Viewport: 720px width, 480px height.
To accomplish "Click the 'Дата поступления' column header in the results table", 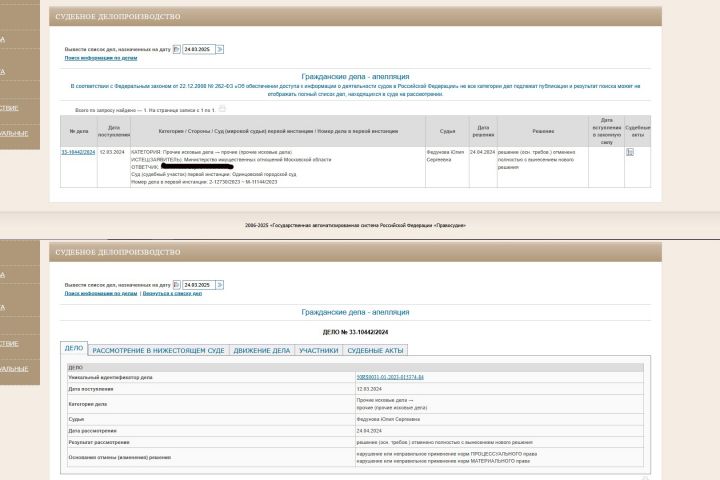I will click(114, 131).
